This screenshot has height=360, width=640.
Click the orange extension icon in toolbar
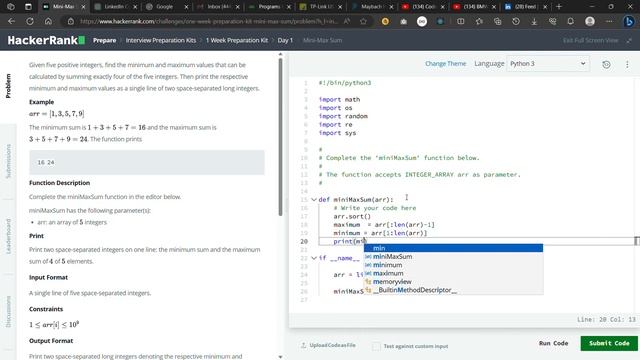click(x=385, y=21)
